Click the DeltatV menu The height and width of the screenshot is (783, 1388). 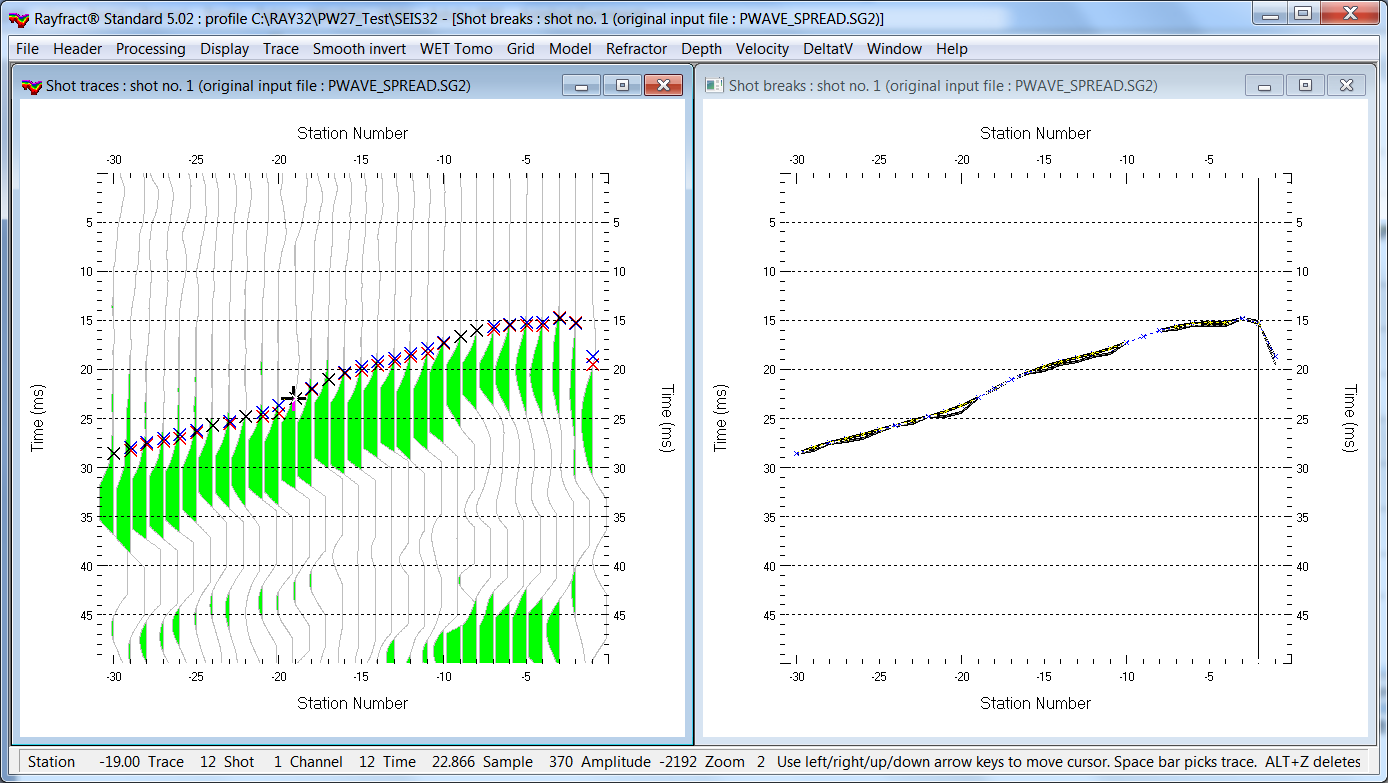[827, 49]
